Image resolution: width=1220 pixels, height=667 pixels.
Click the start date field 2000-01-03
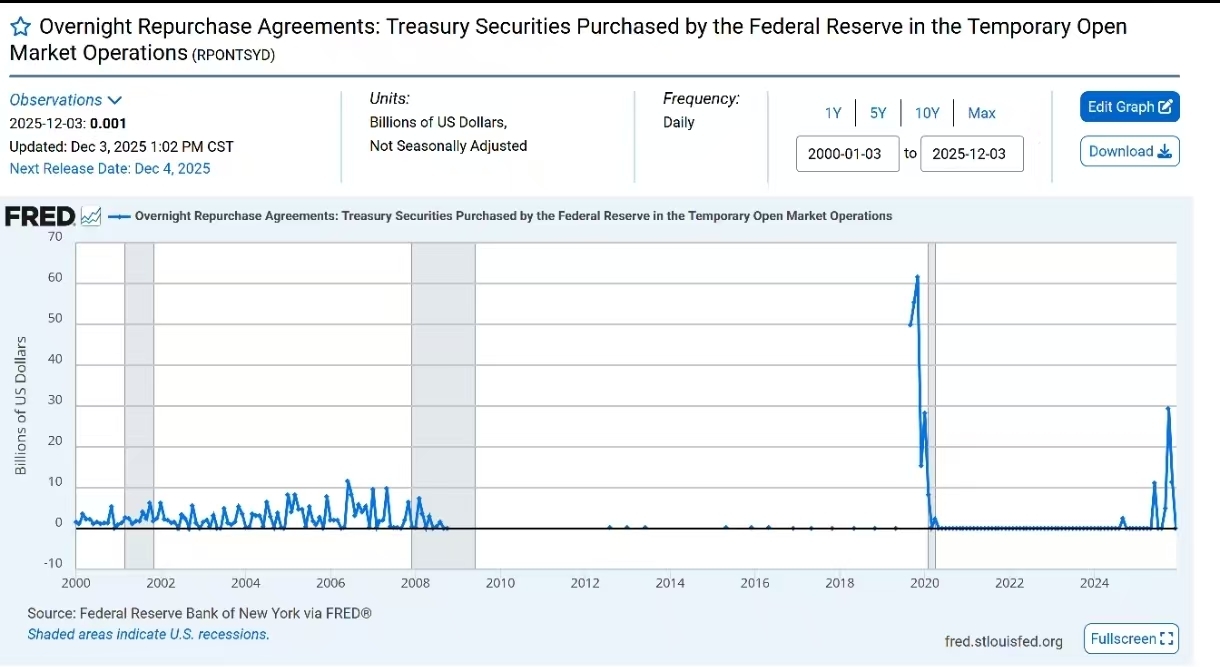click(x=847, y=154)
